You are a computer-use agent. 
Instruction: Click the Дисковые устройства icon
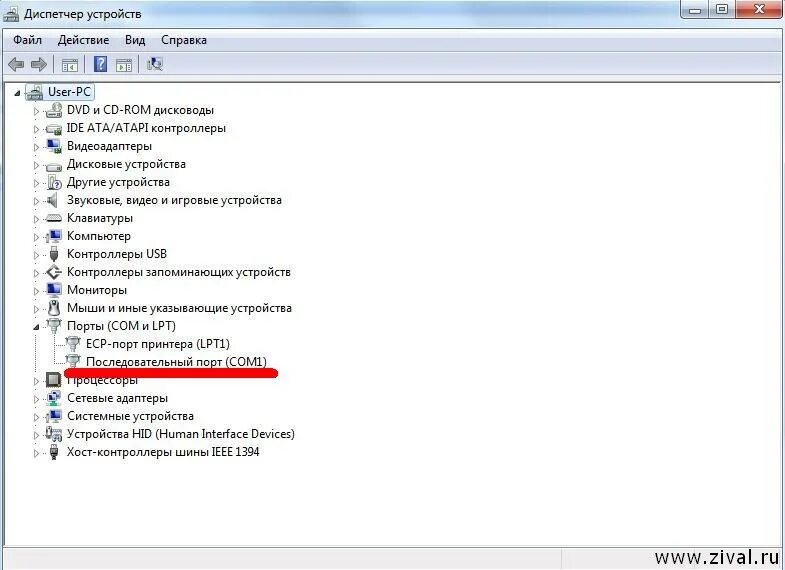pos(54,165)
